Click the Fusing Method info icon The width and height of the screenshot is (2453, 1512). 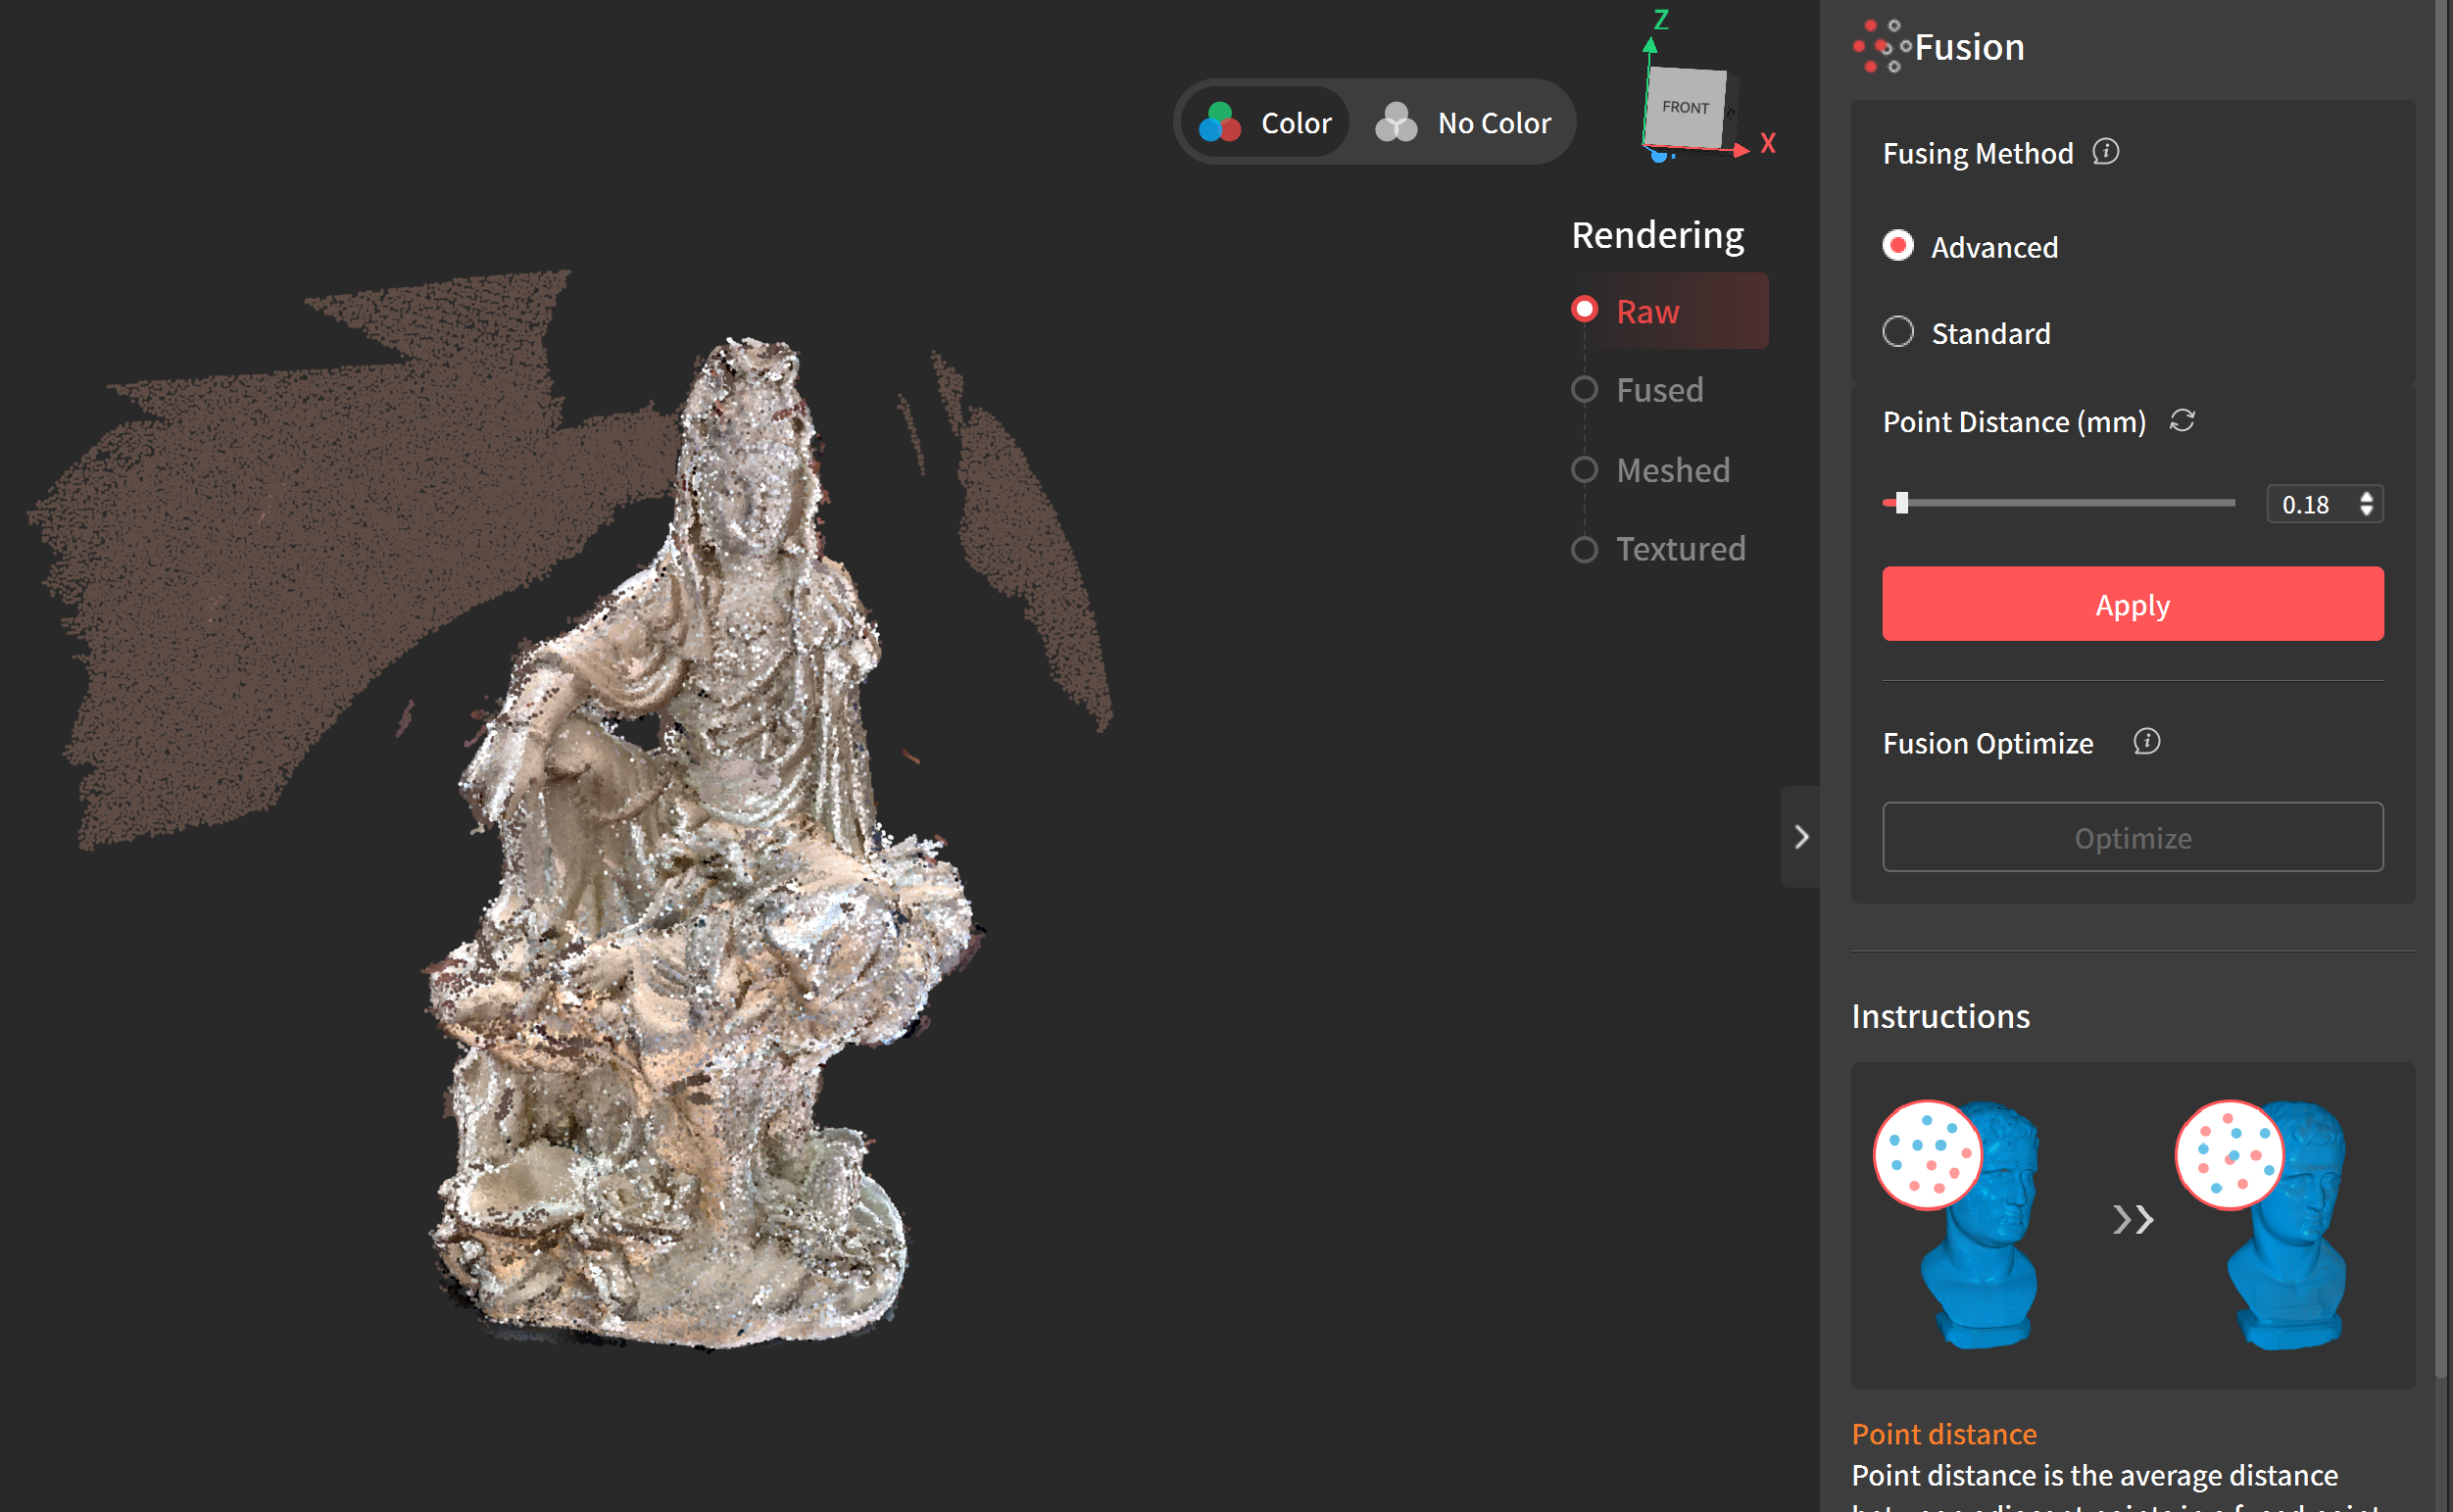pos(2105,152)
